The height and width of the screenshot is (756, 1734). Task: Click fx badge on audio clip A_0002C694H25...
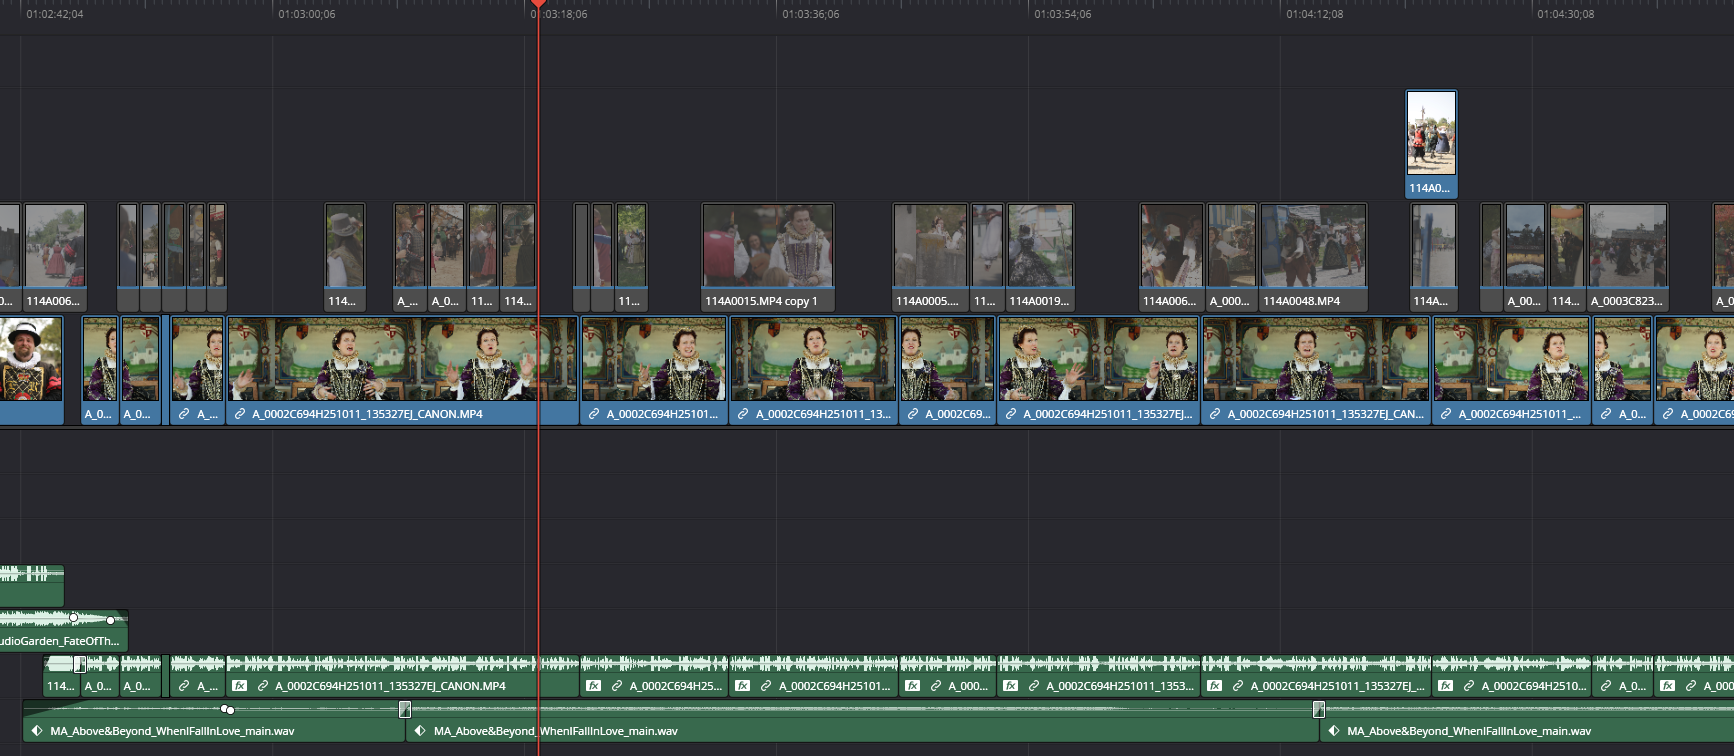pos(594,686)
